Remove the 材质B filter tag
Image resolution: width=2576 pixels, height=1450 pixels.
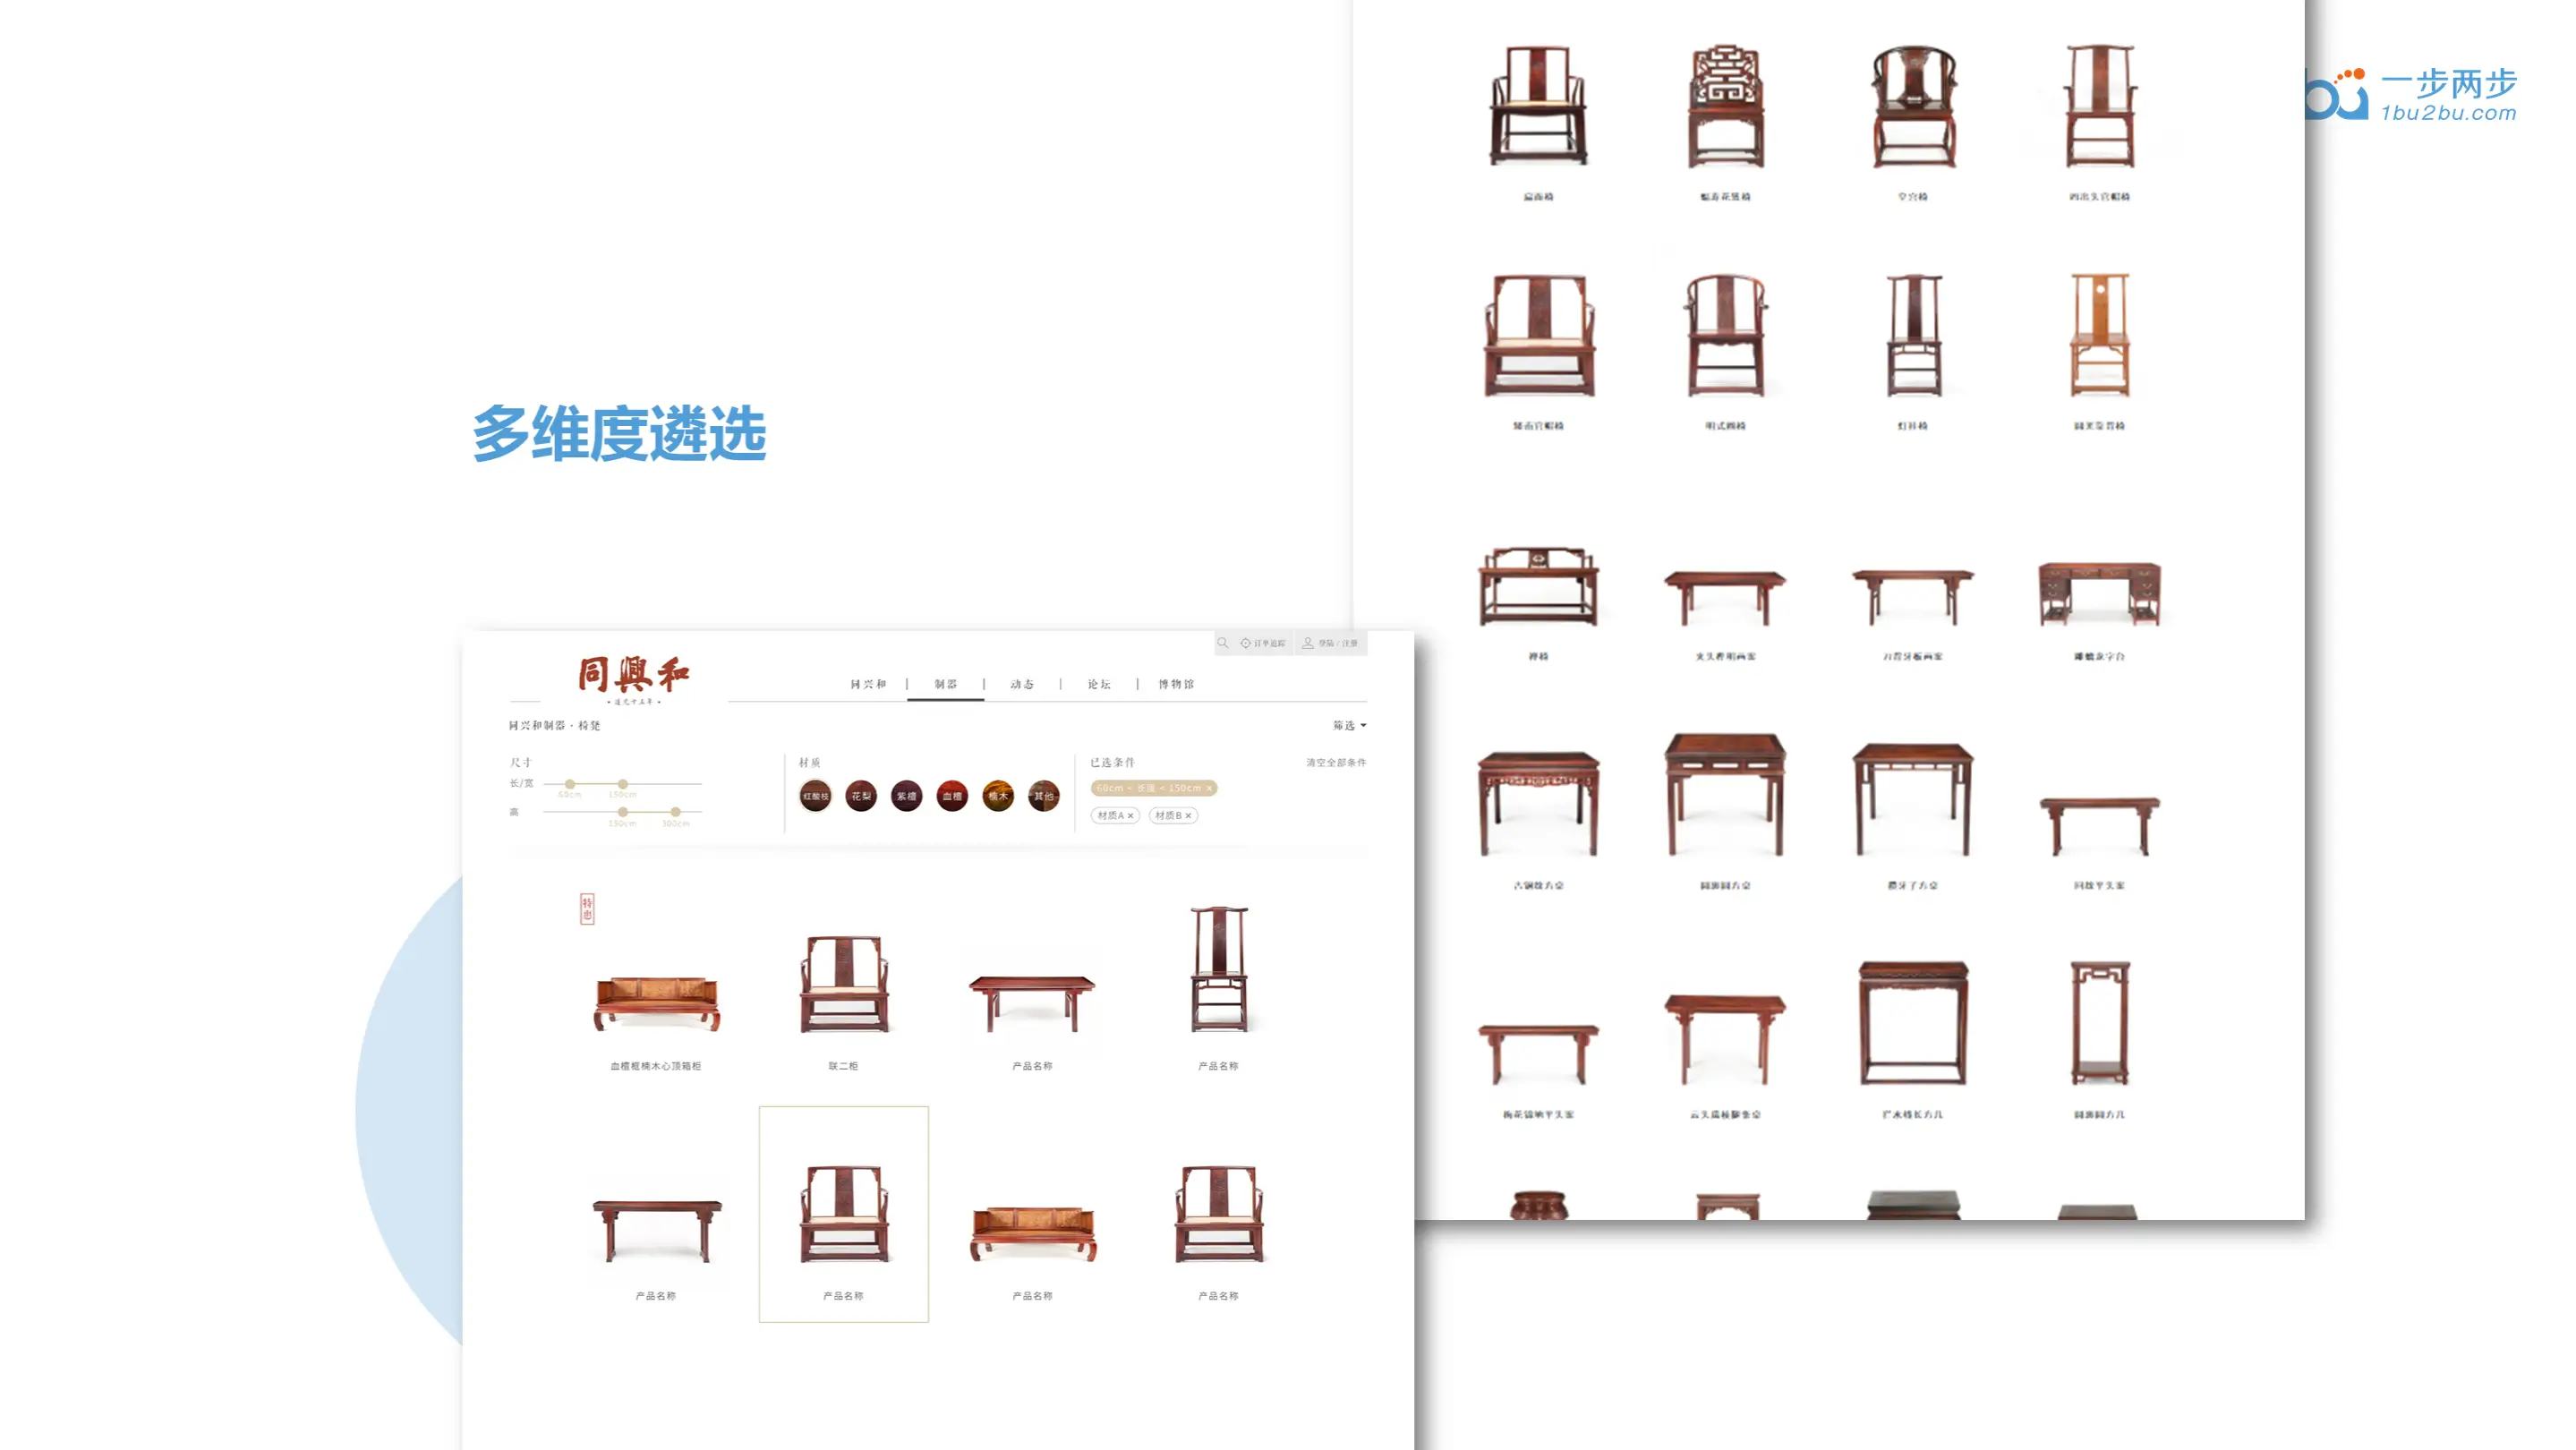pyautogui.click(x=1188, y=816)
